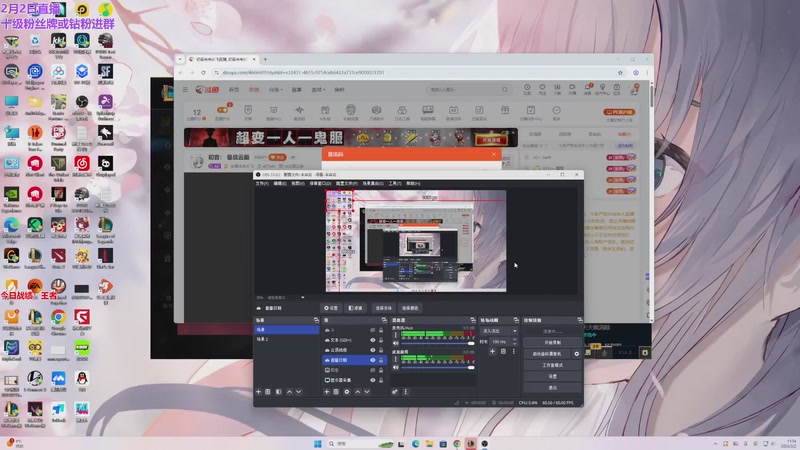Open OBS 文件 menu
Screen dimensions: 800x450
pyautogui.click(x=262, y=183)
